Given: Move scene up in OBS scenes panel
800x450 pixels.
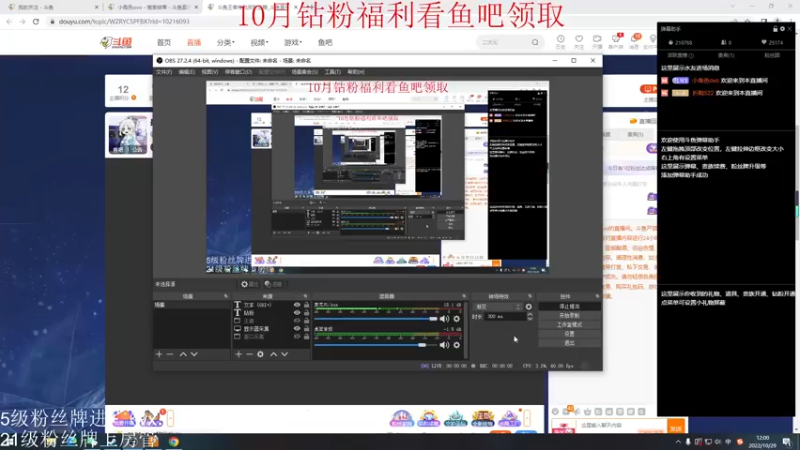Looking at the screenshot, I should click(x=183, y=354).
